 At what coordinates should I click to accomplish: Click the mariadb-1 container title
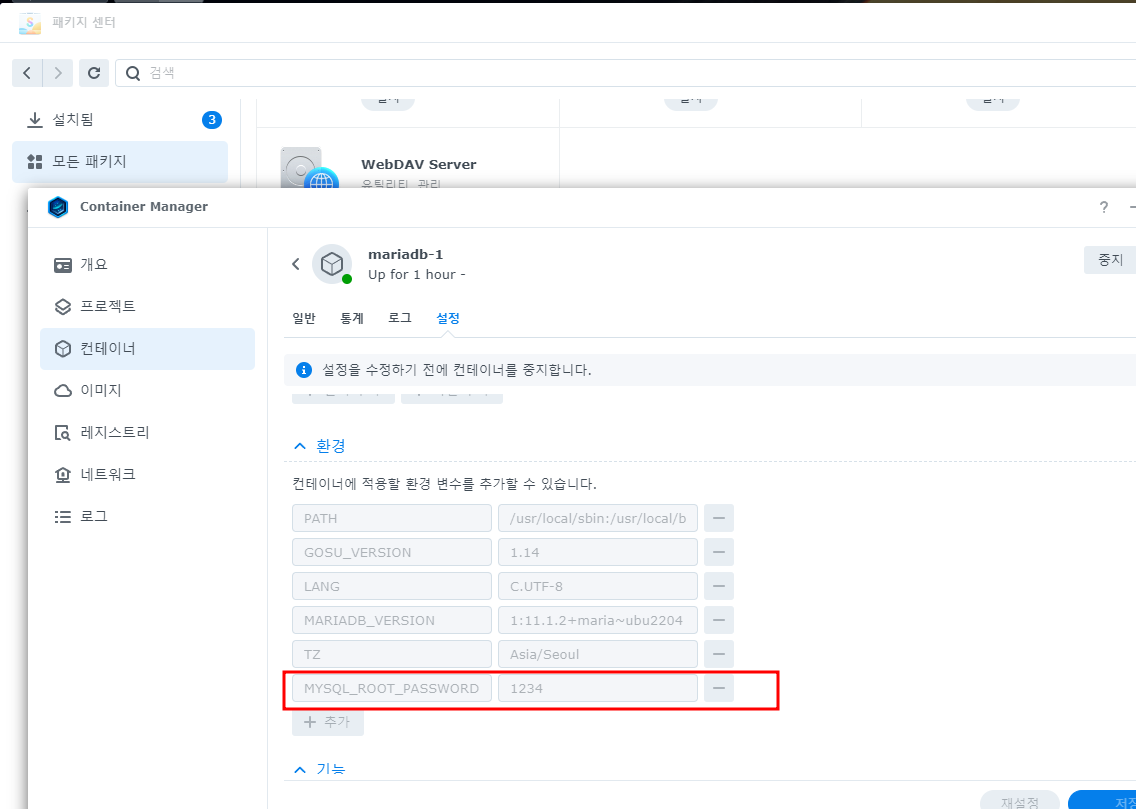(405, 254)
